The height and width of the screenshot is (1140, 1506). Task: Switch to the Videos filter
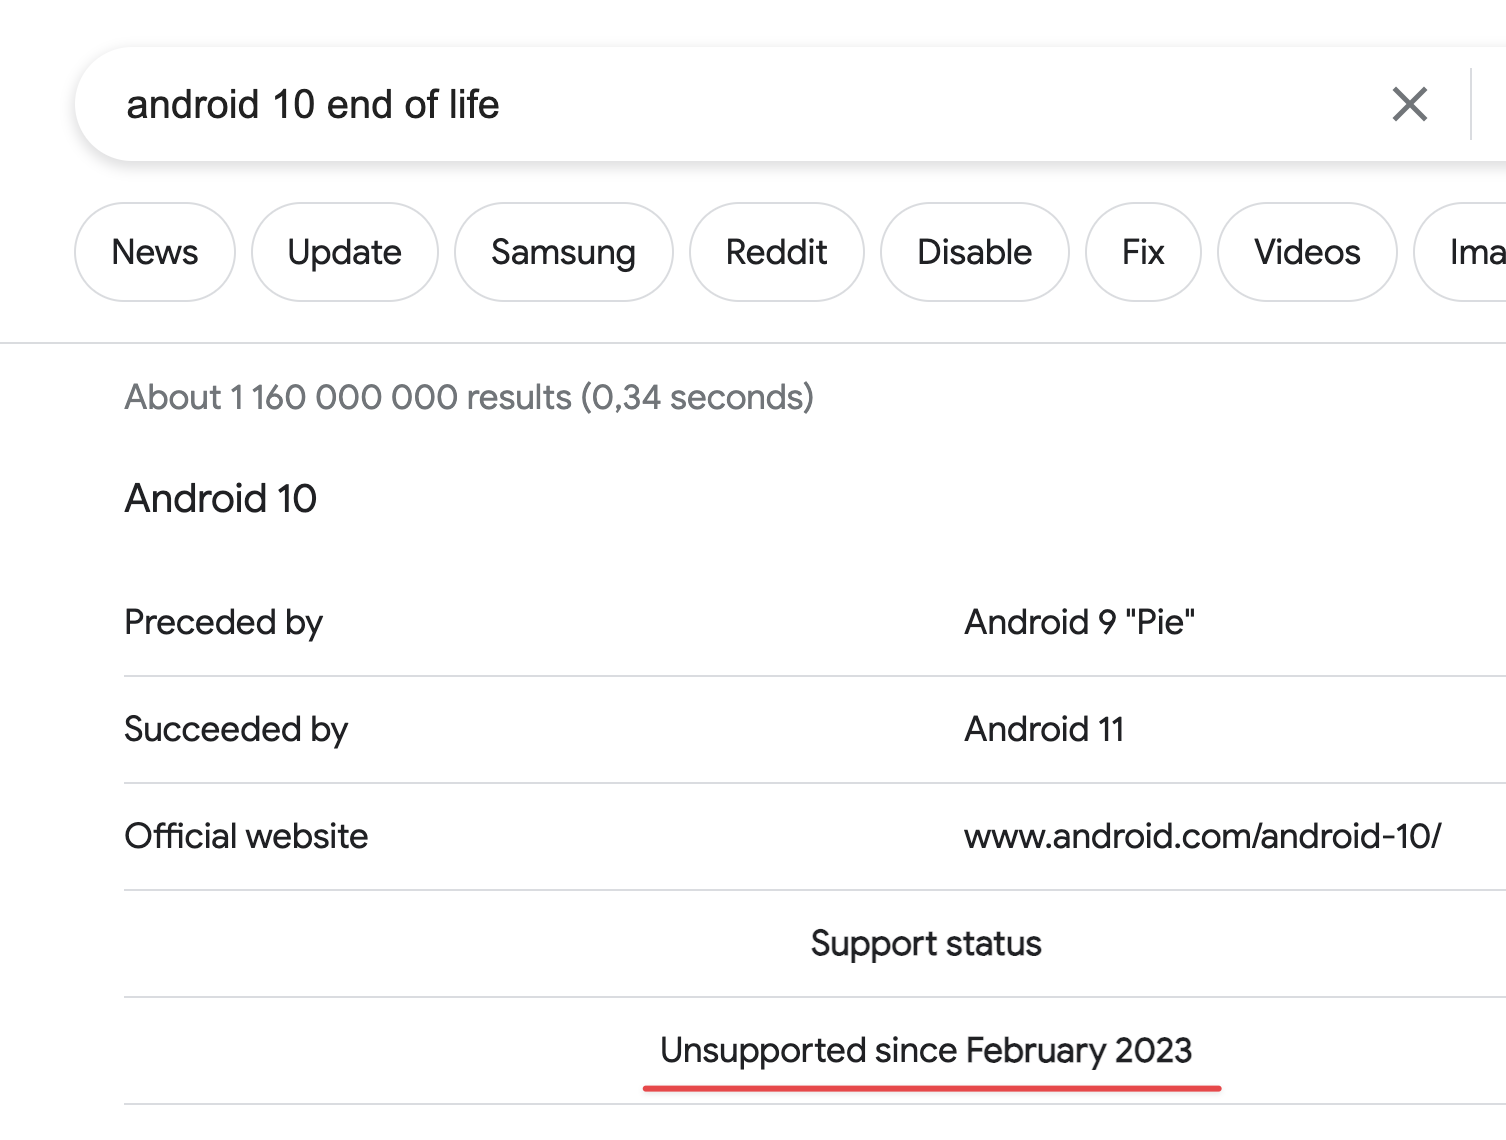tap(1306, 252)
